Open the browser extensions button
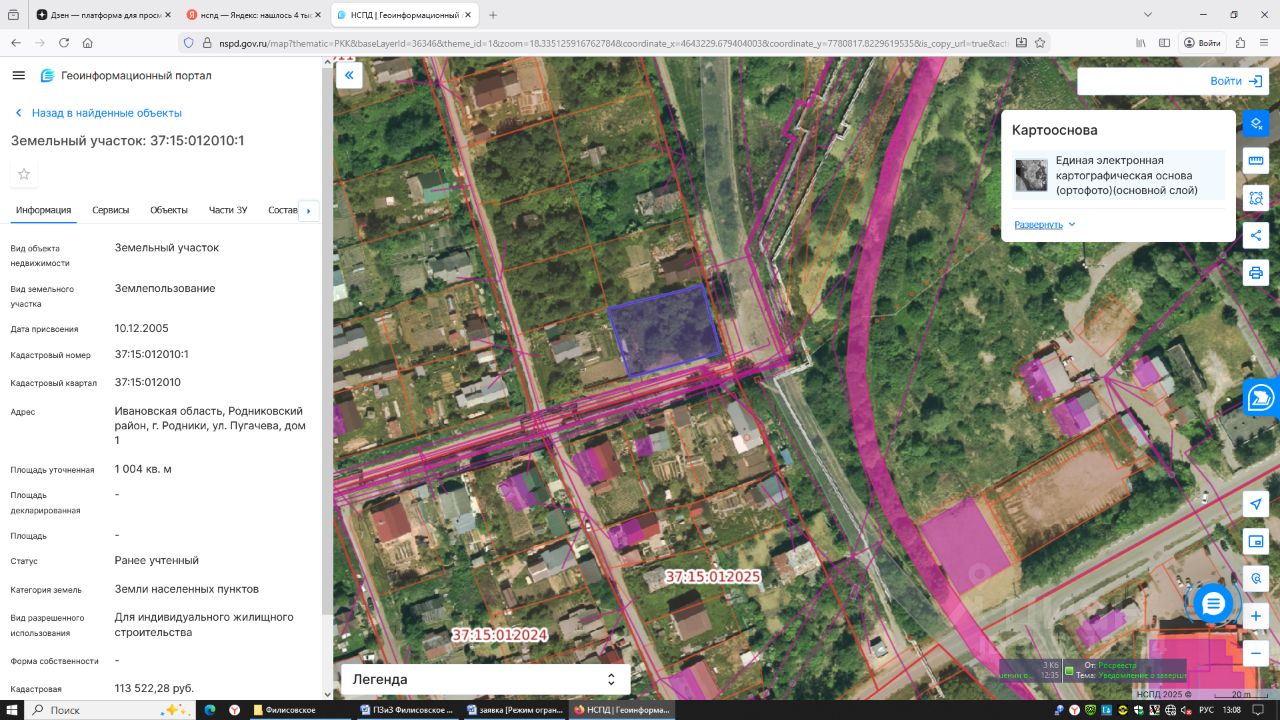 pos(1241,43)
